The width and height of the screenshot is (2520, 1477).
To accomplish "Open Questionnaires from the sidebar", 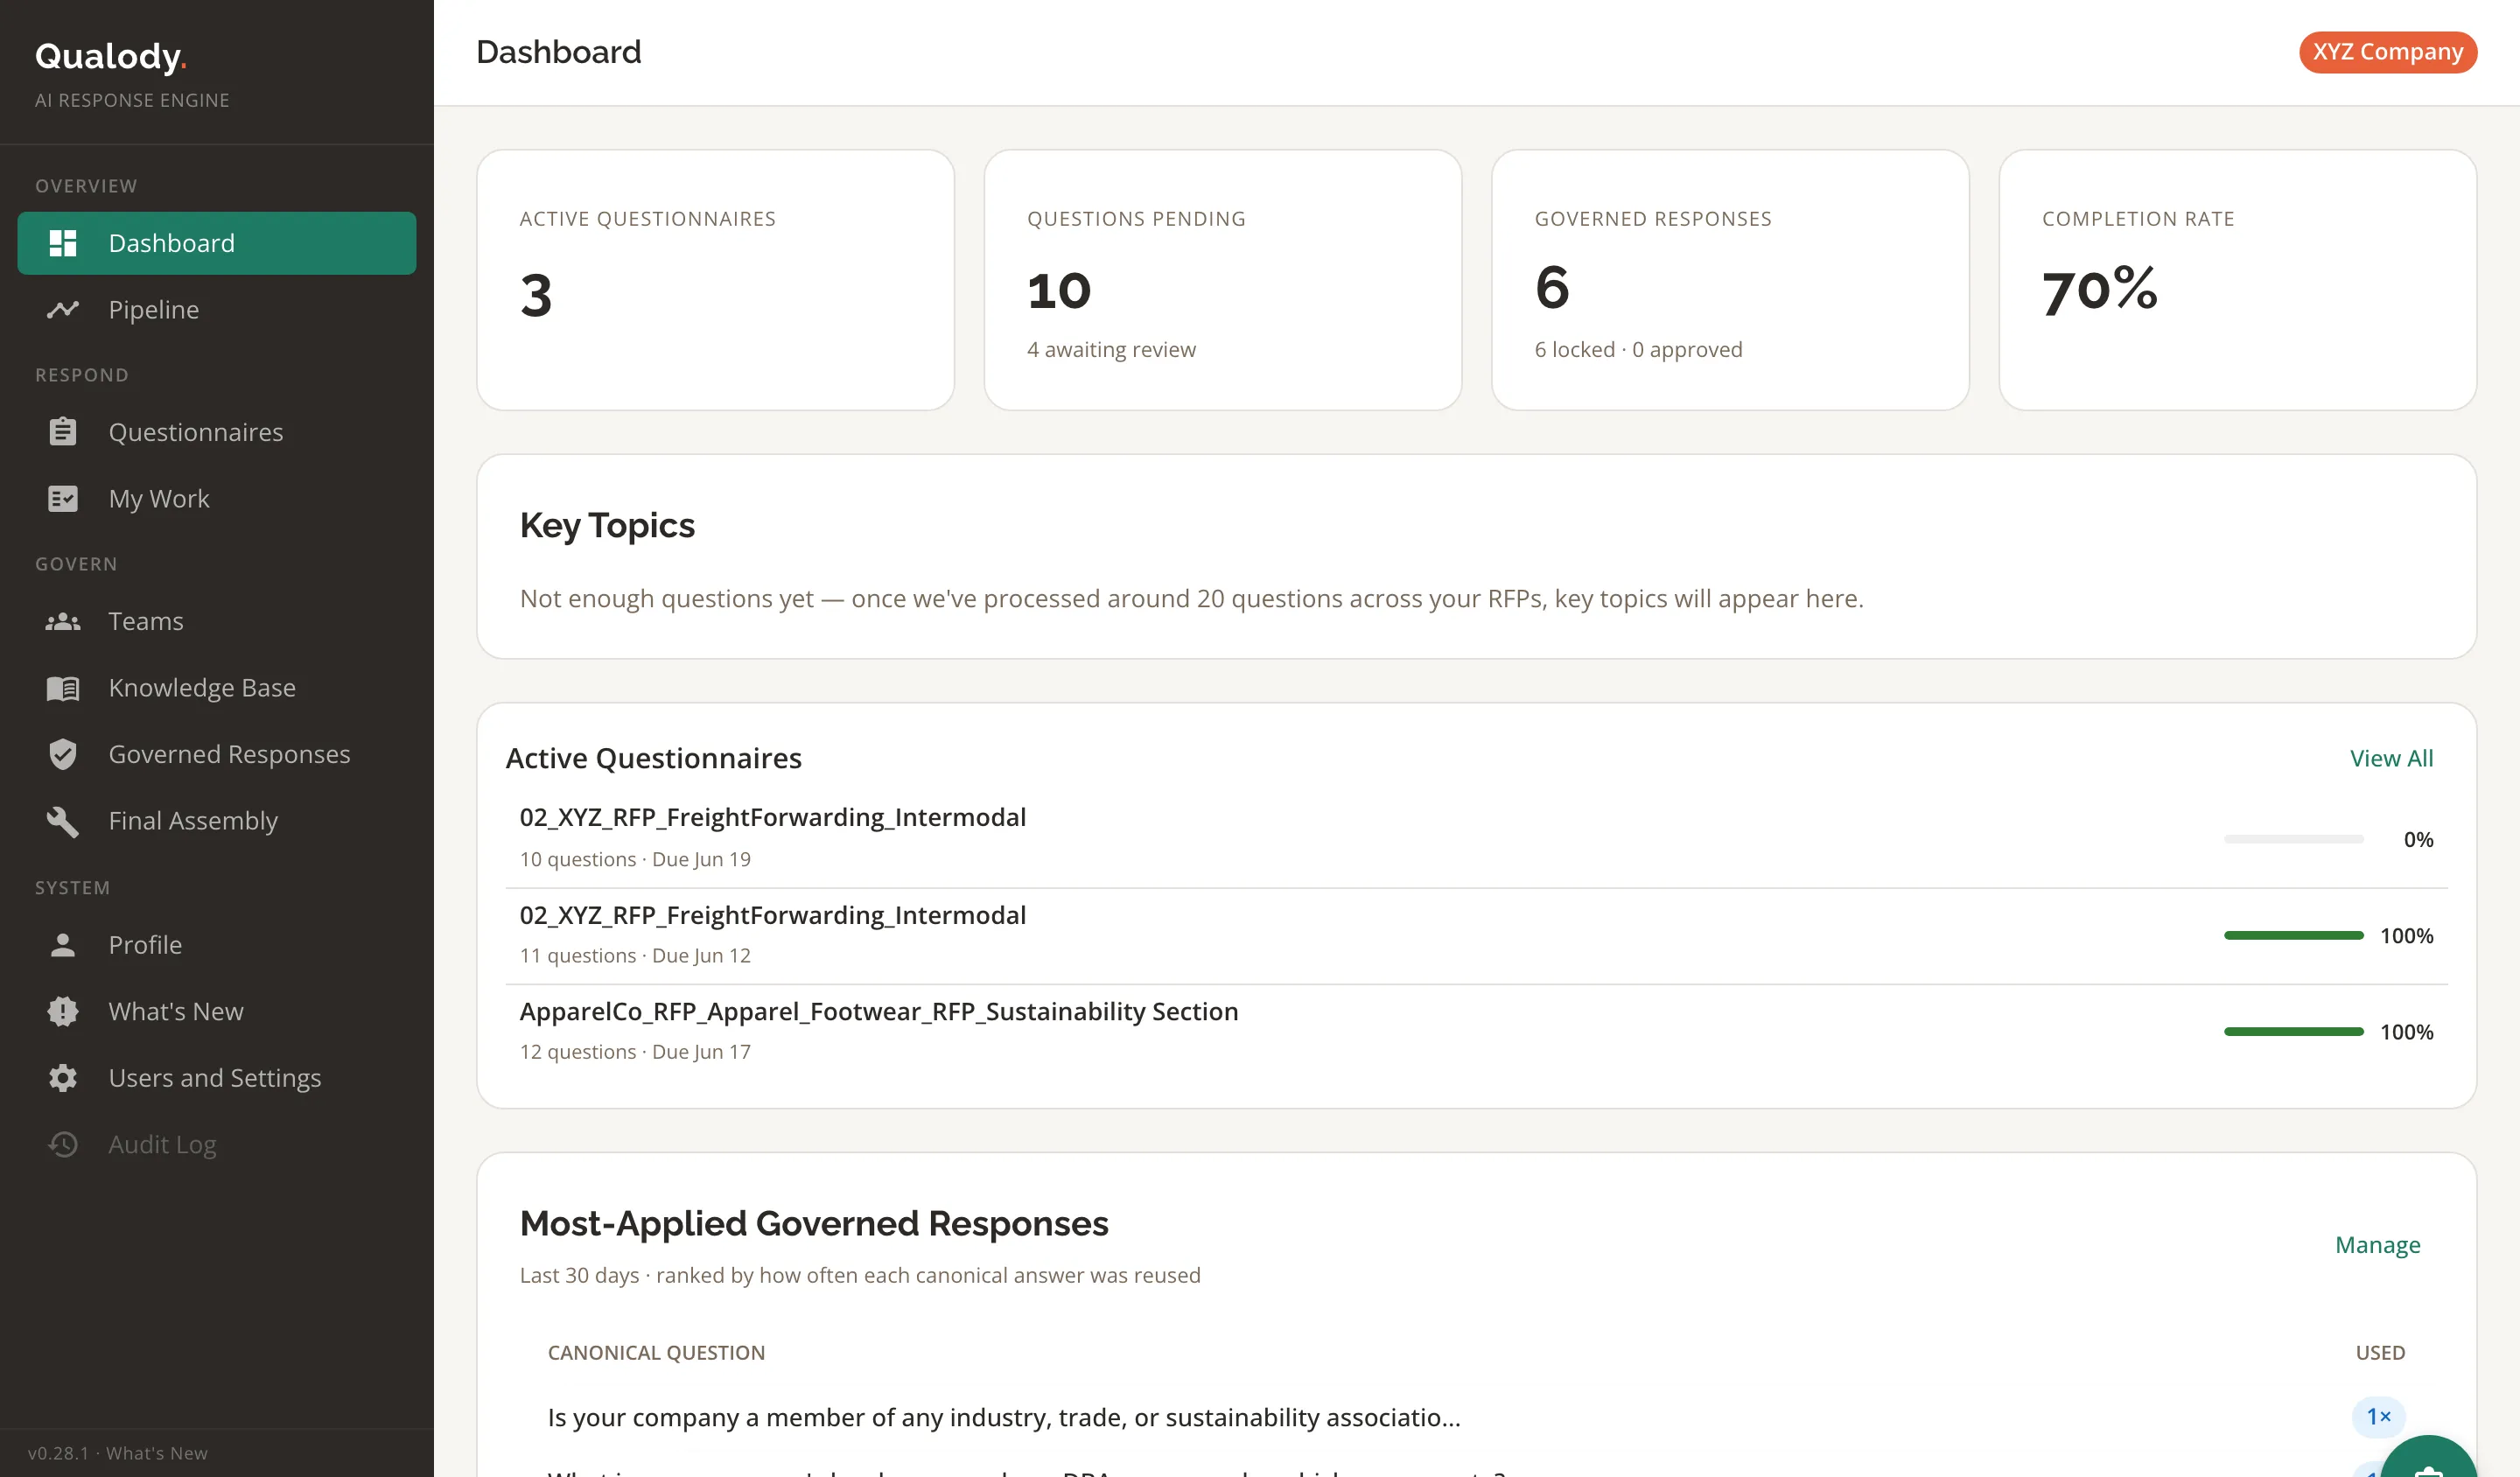I will coord(217,432).
